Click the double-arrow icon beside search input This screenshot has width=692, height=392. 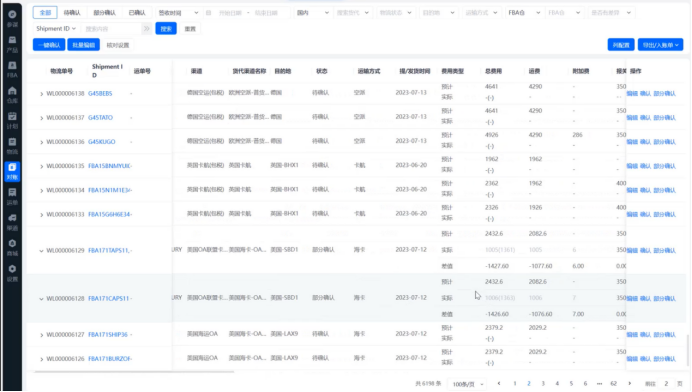(x=147, y=29)
